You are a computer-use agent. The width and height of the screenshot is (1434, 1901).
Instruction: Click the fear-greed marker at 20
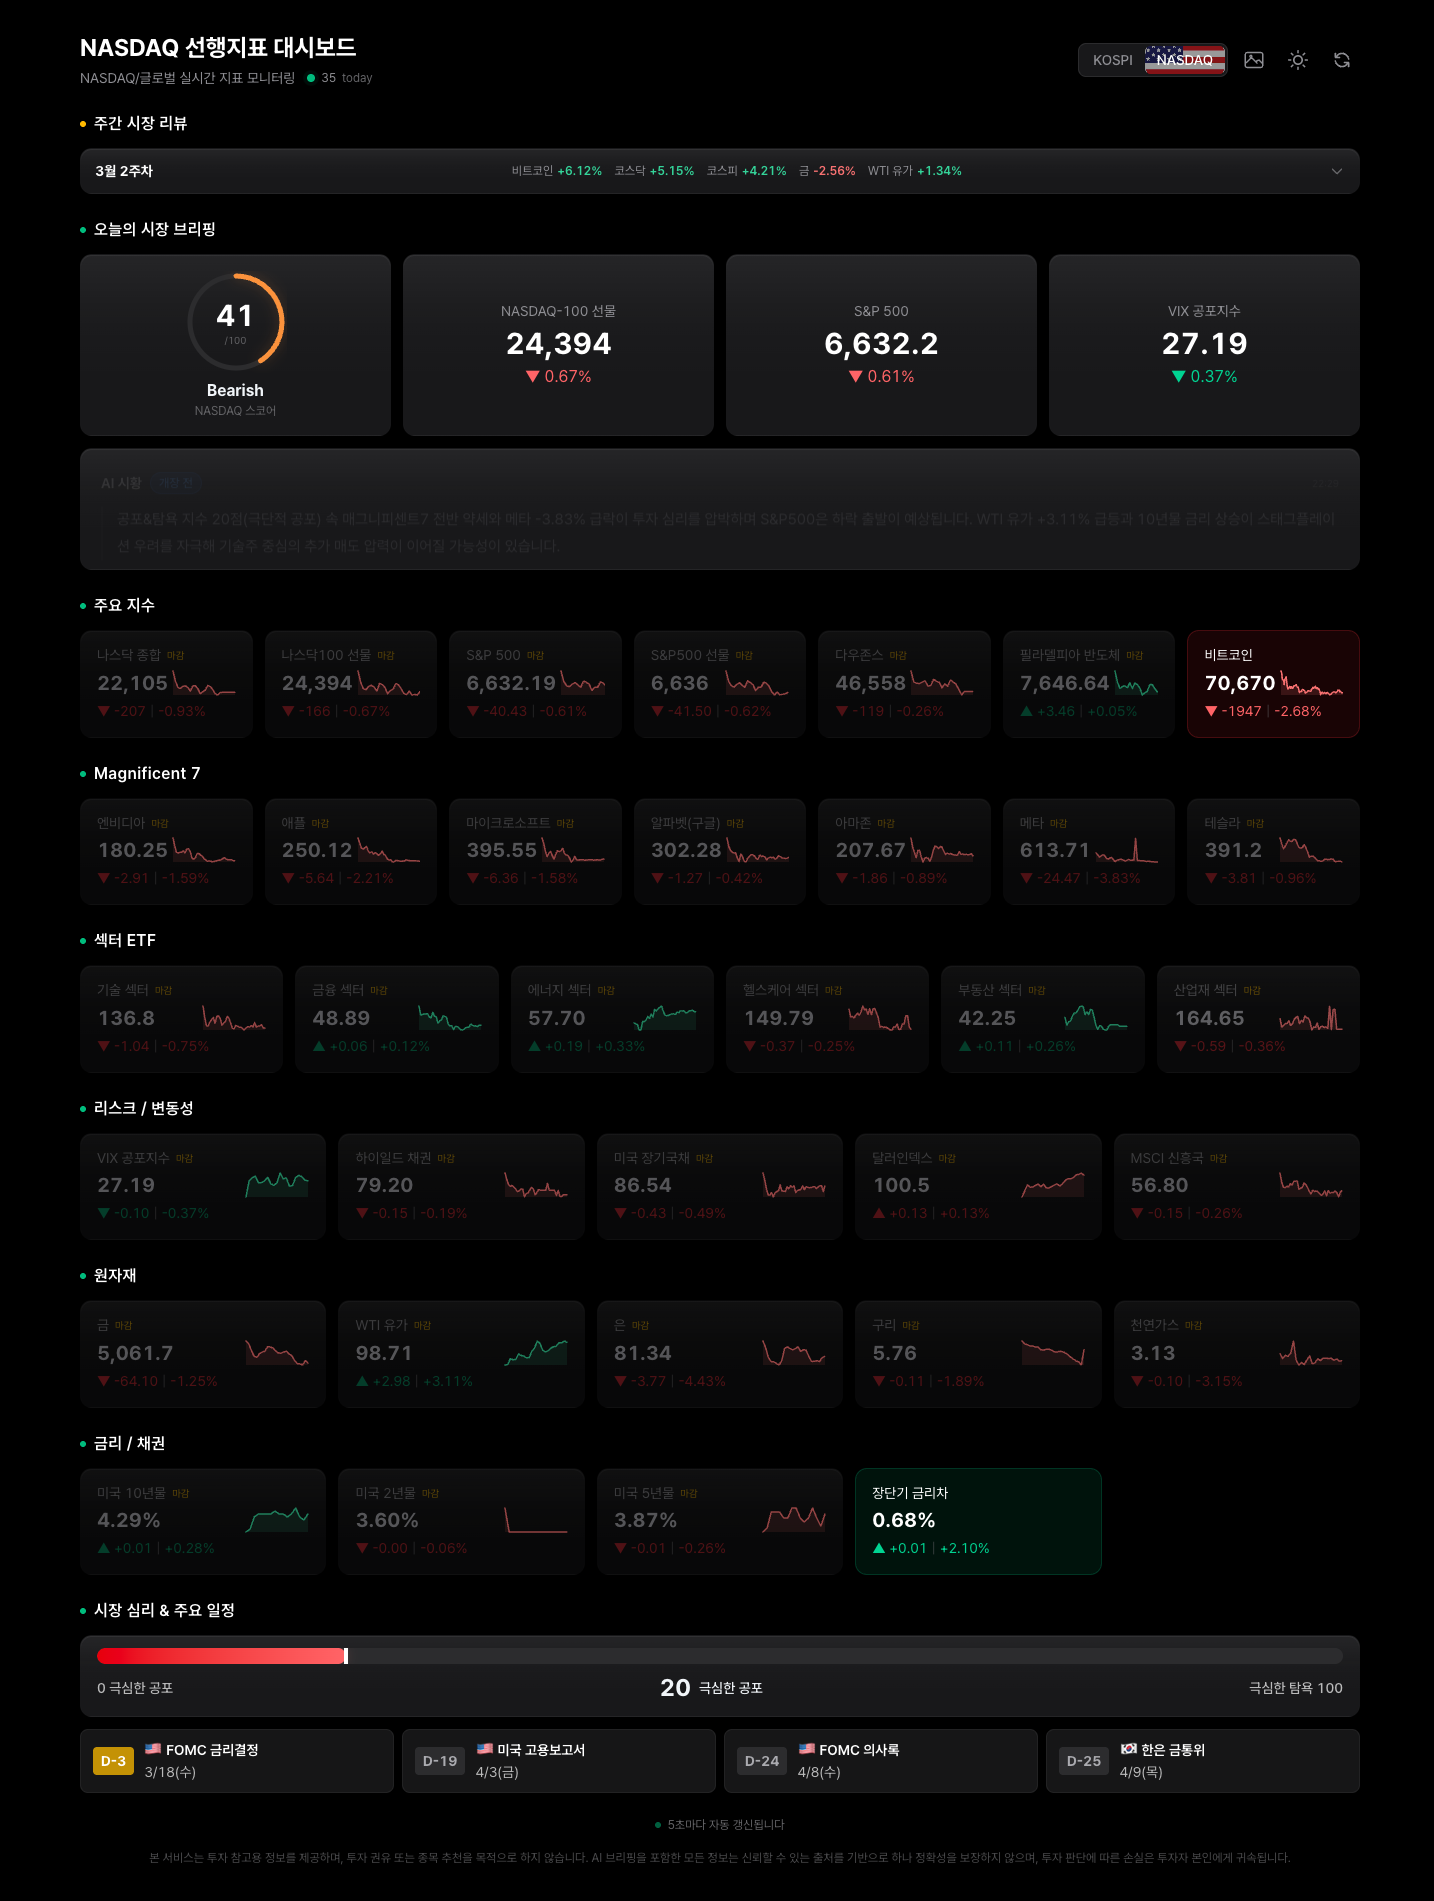point(346,1656)
